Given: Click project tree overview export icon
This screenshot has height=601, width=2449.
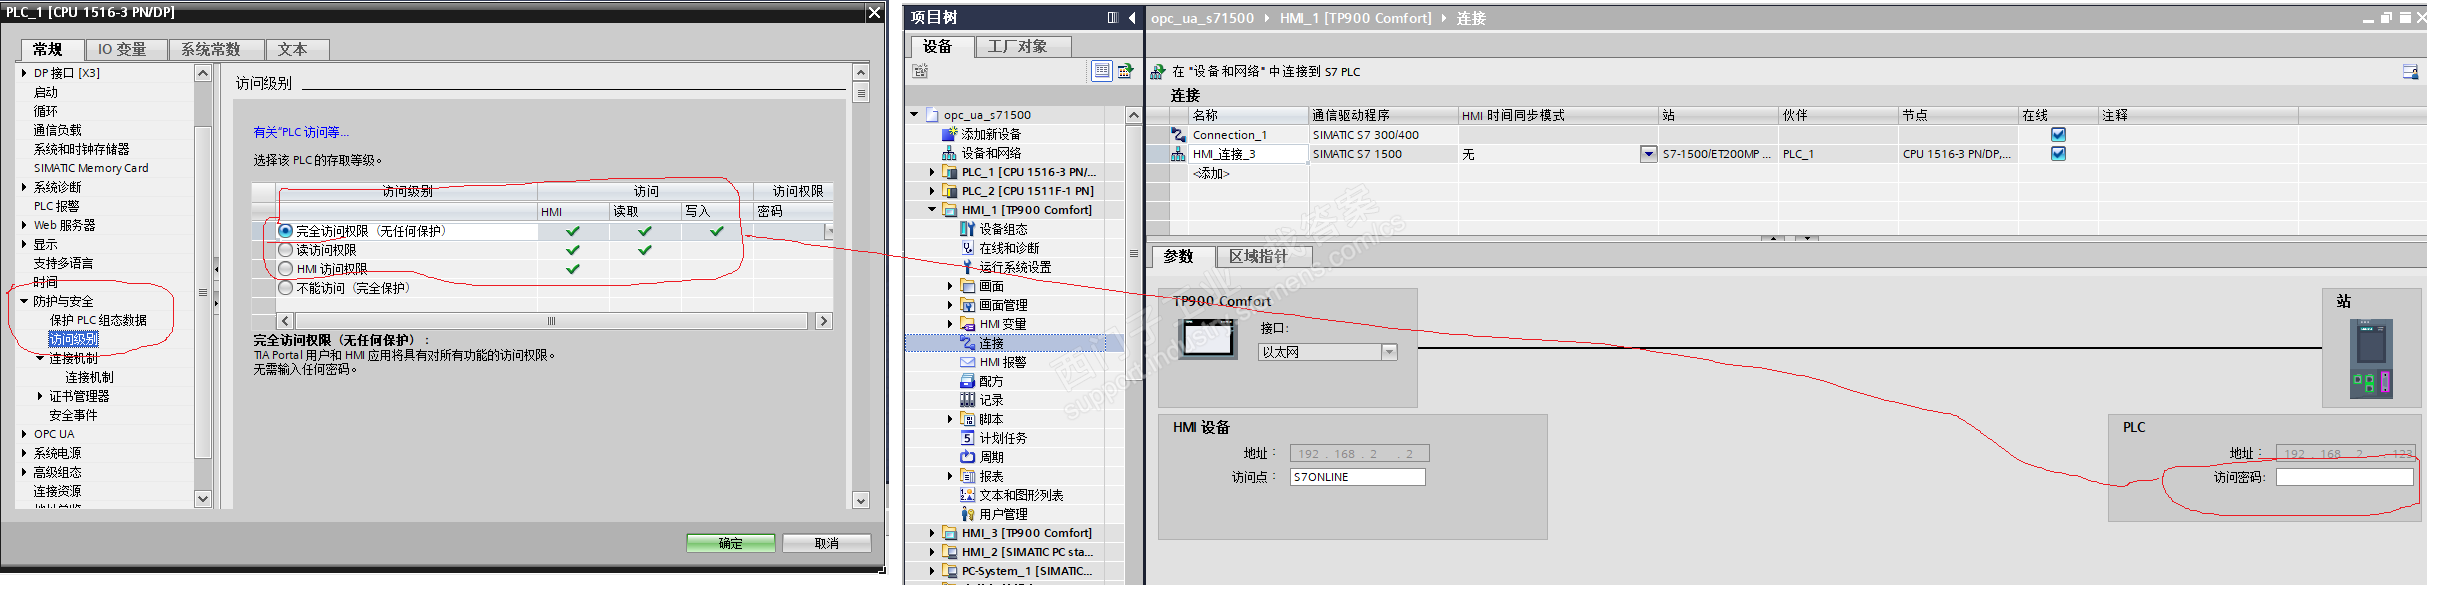Looking at the screenshot, I should (1126, 70).
